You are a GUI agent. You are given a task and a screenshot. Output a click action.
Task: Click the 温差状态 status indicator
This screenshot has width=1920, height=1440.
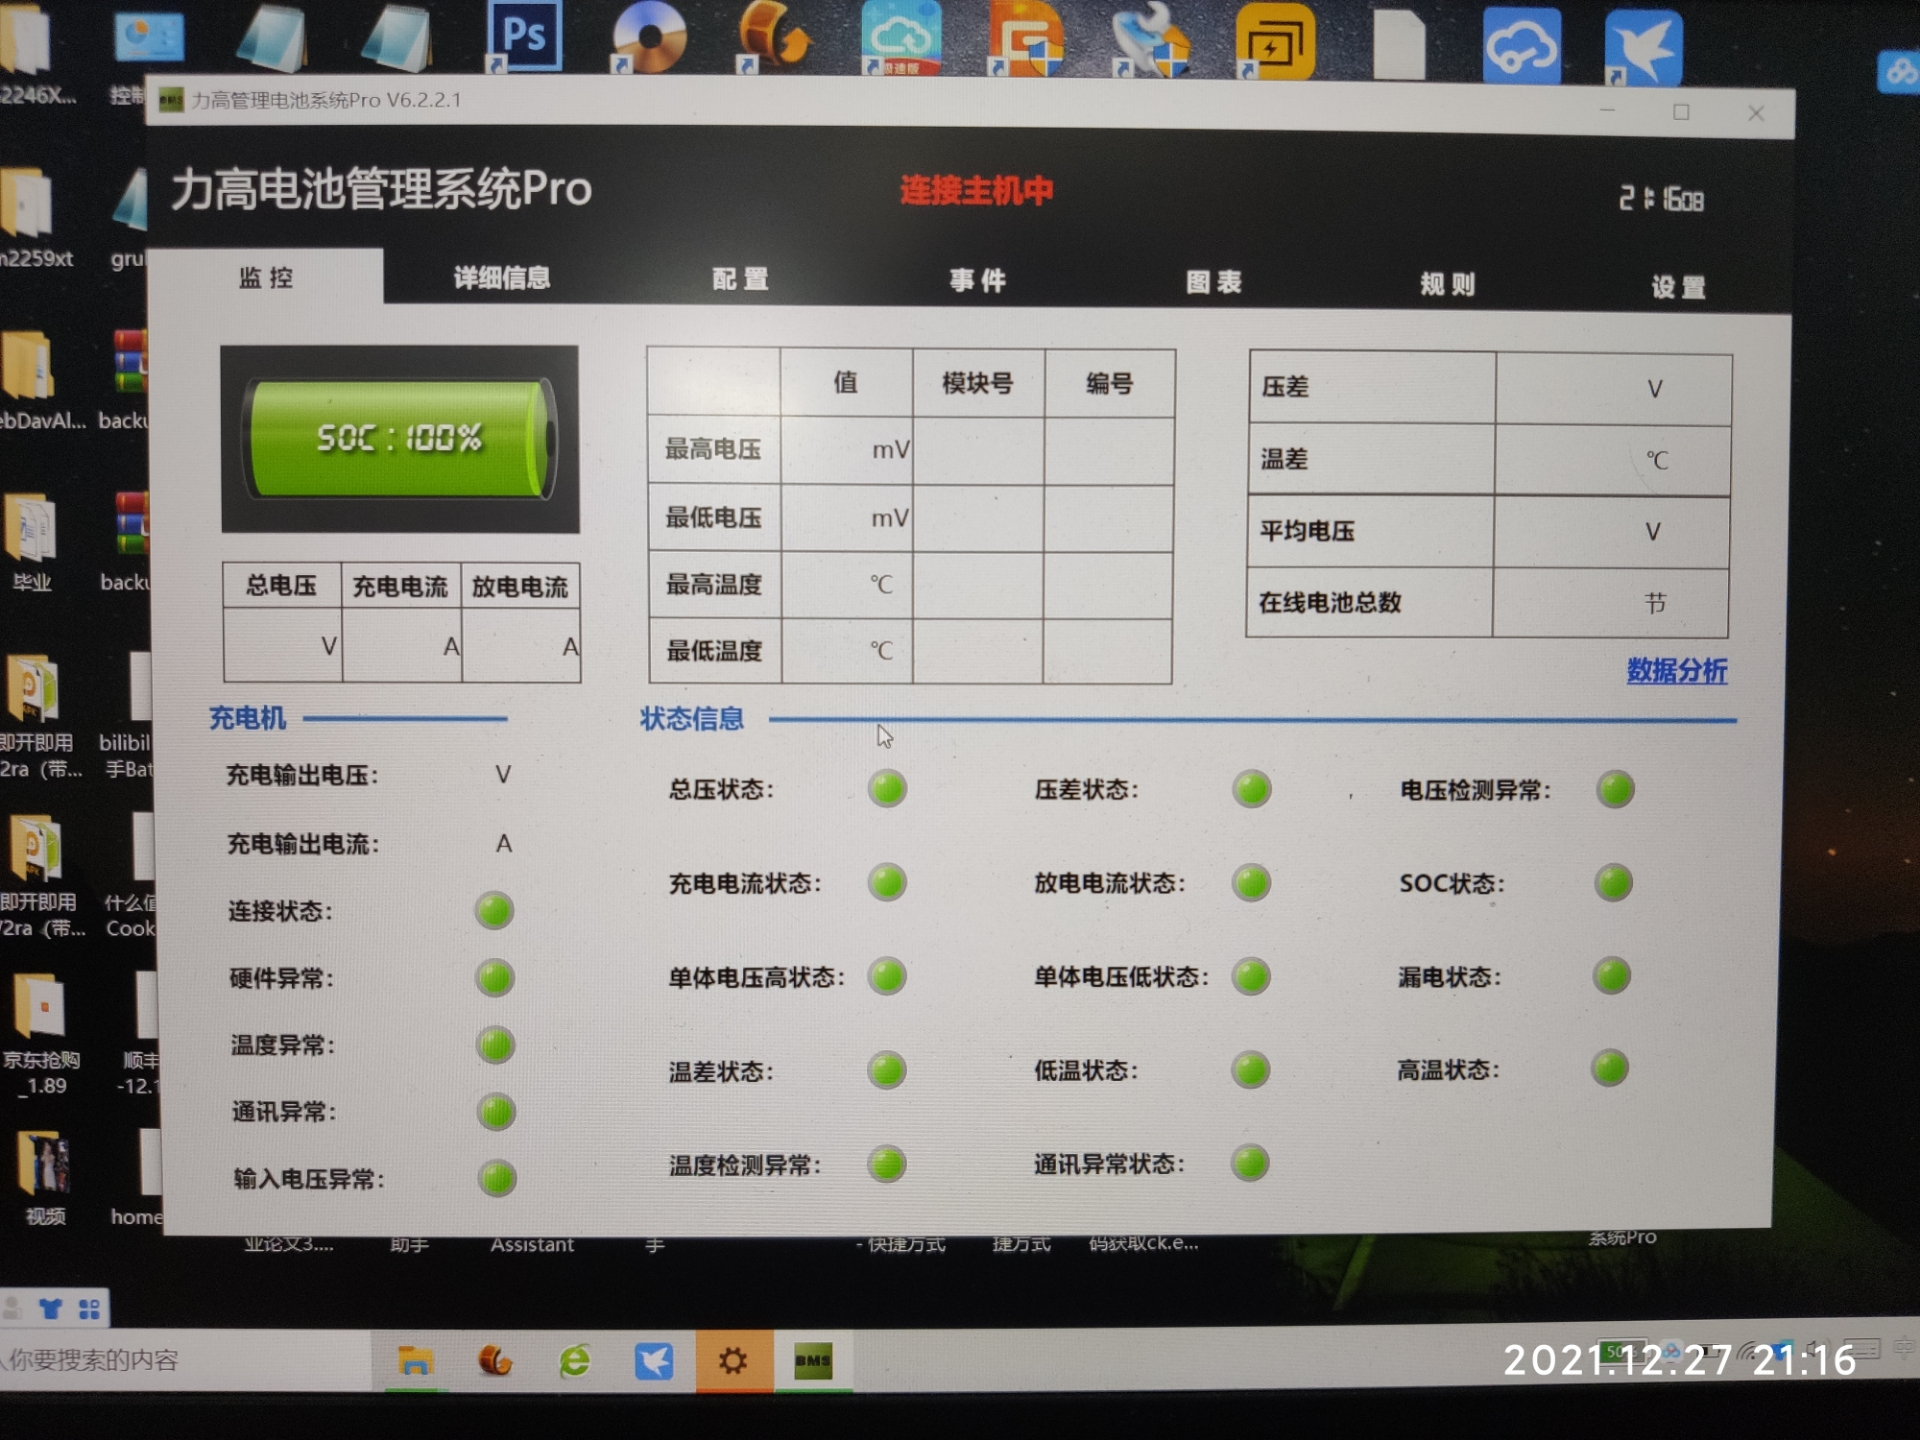click(x=886, y=1070)
